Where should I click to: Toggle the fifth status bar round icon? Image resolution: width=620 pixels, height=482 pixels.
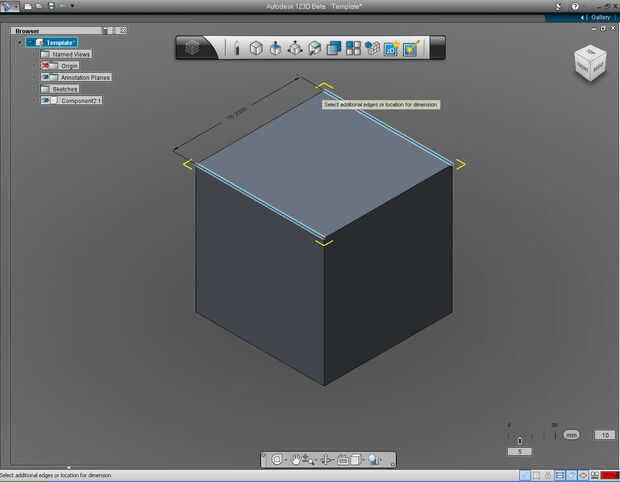click(x=571, y=475)
